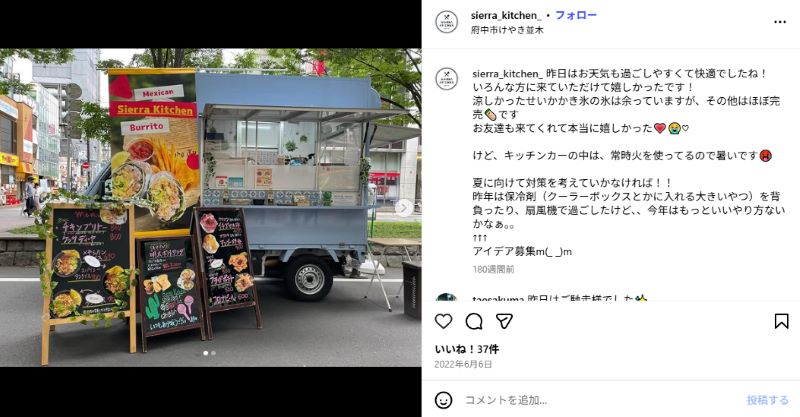Image resolution: width=800 pixels, height=417 pixels.
Task: Click the food truck photo
Action: 210,208
